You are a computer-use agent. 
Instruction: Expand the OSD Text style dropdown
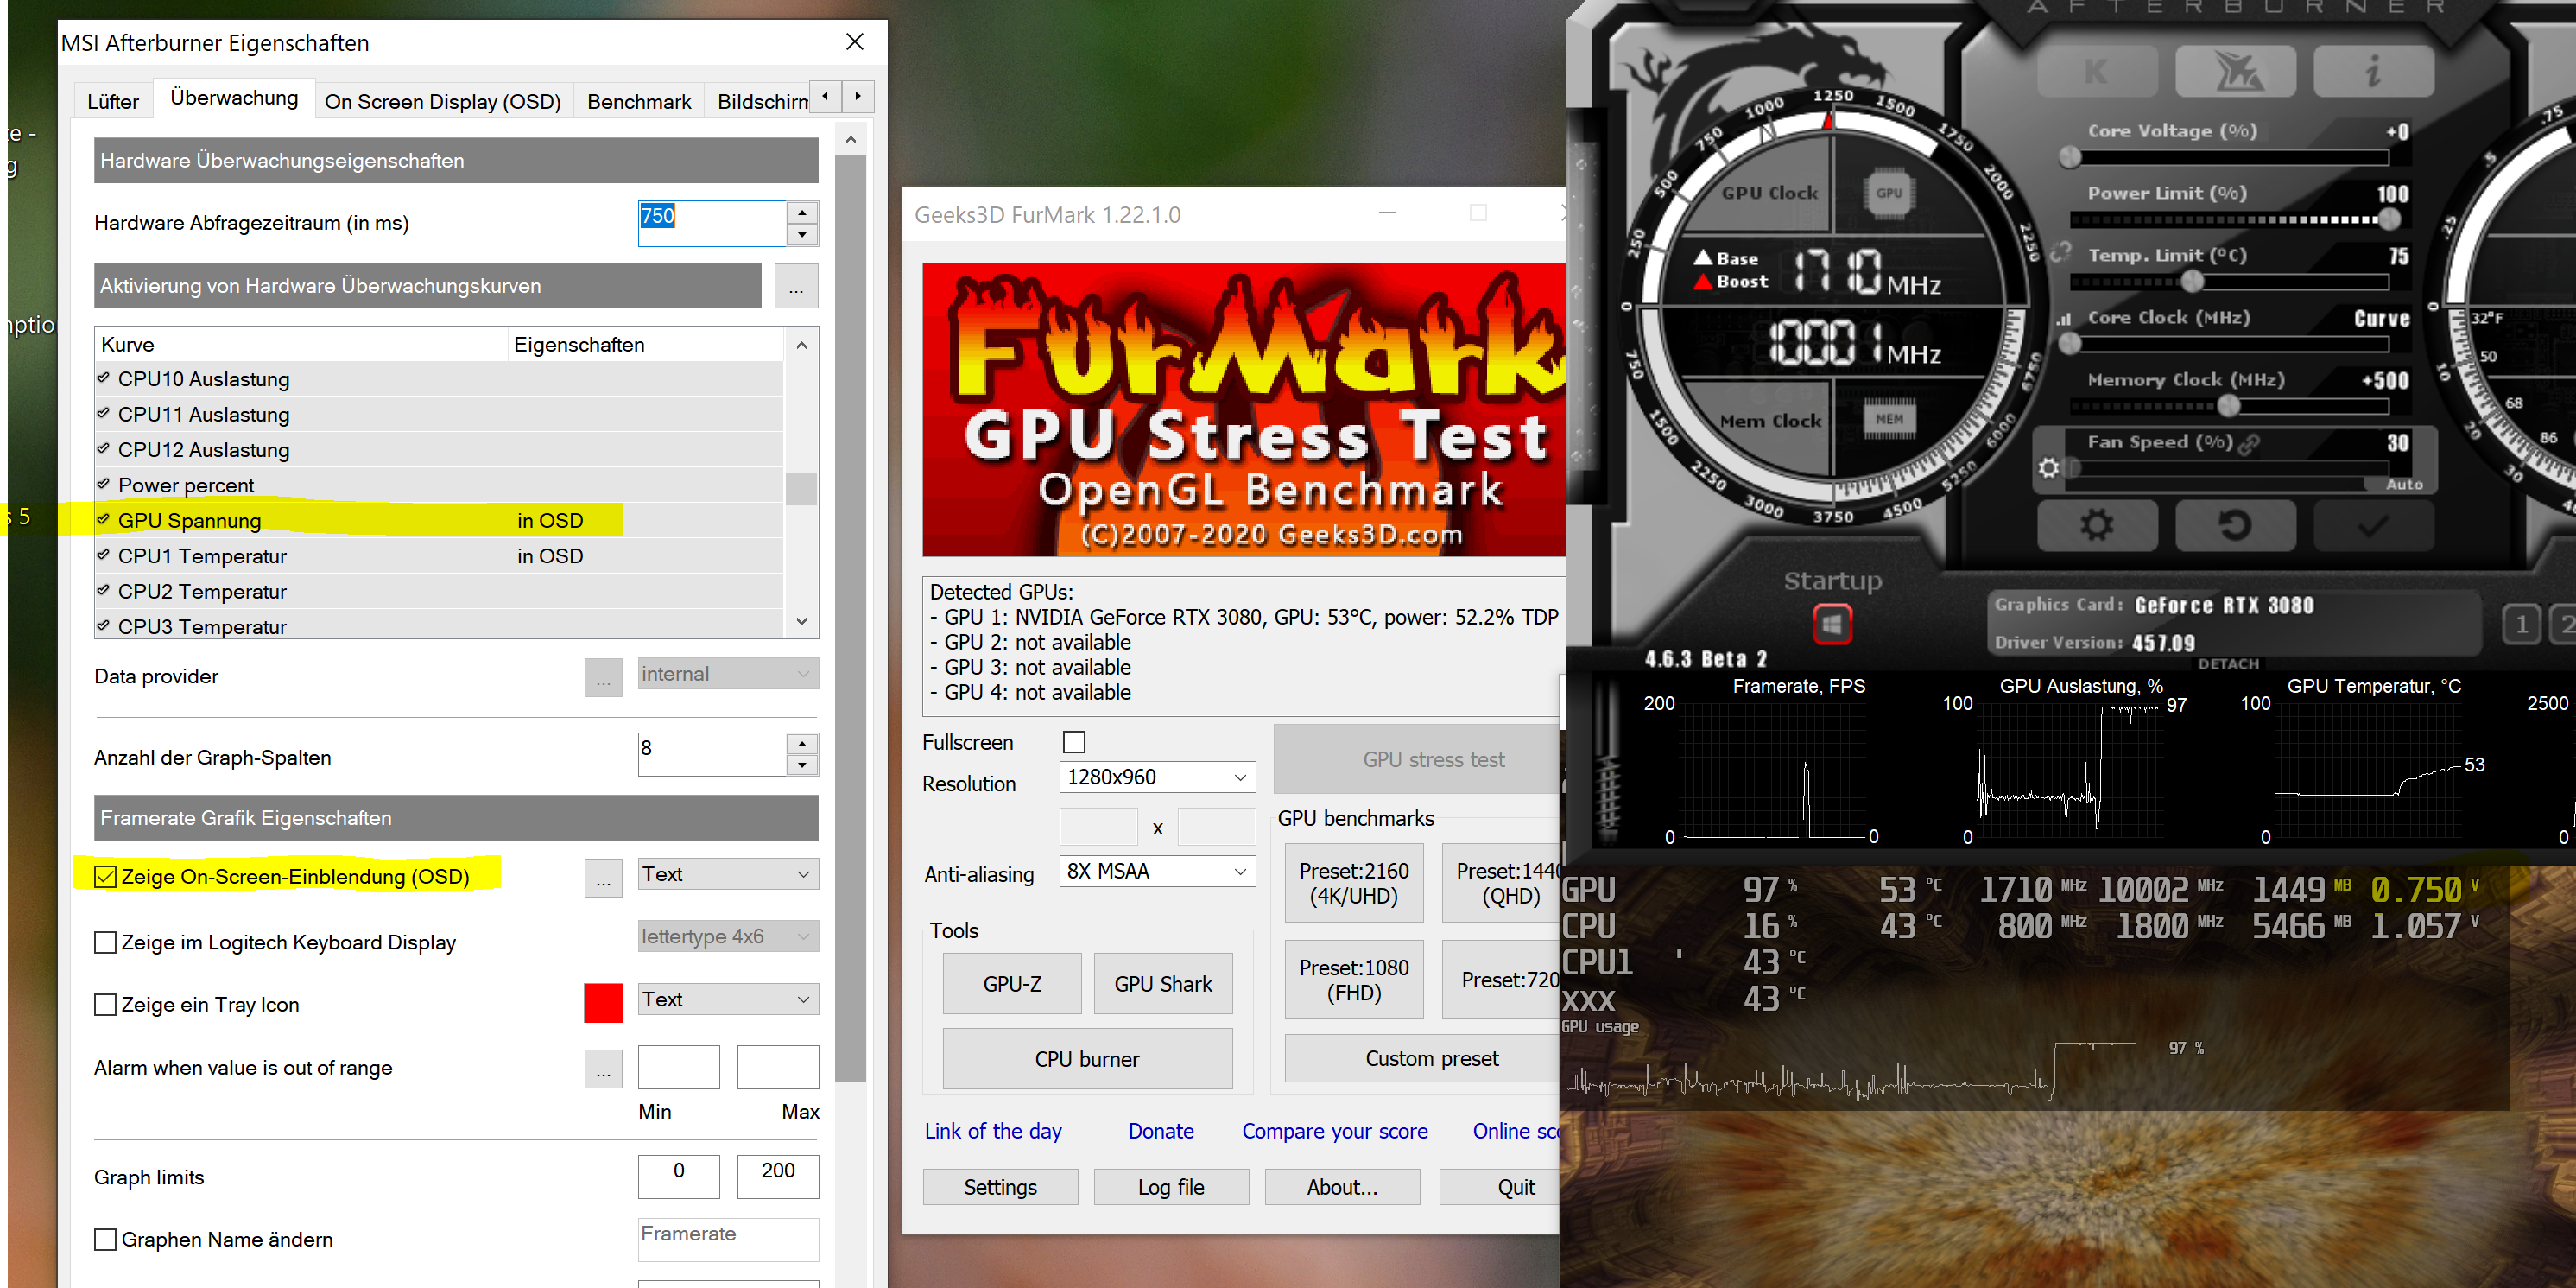[727, 874]
